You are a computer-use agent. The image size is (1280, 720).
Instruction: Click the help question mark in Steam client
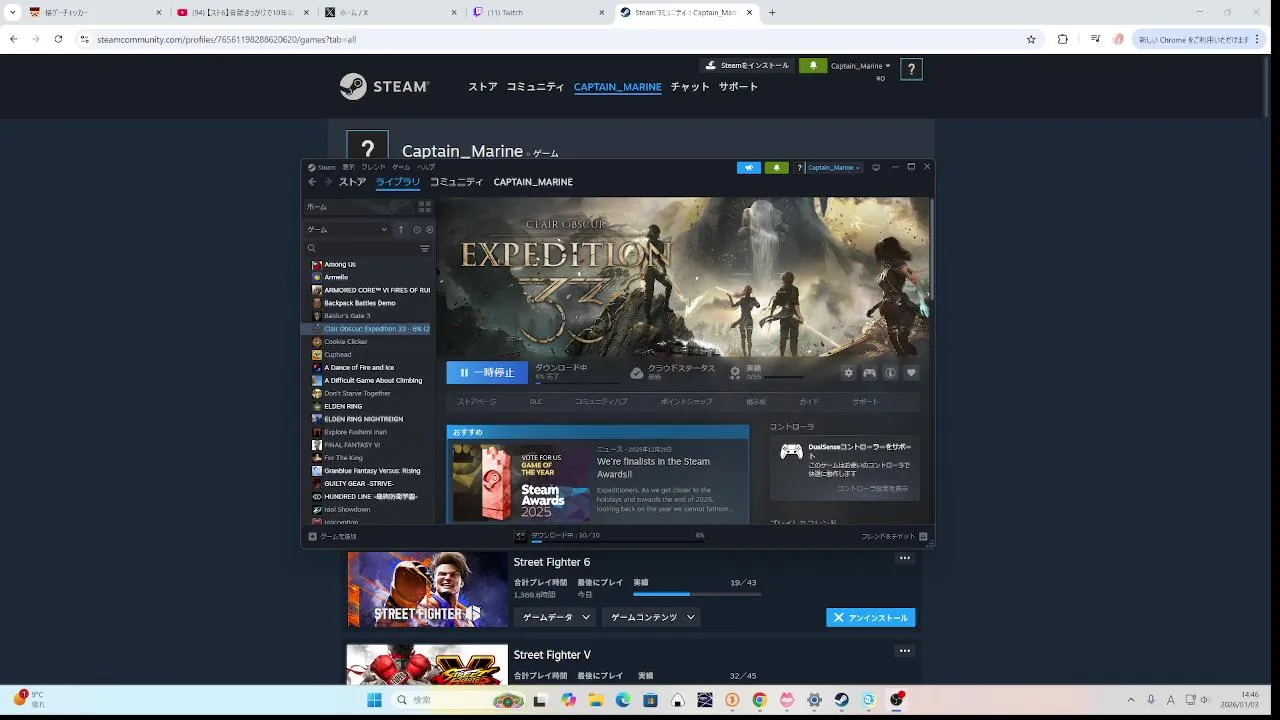(x=799, y=167)
